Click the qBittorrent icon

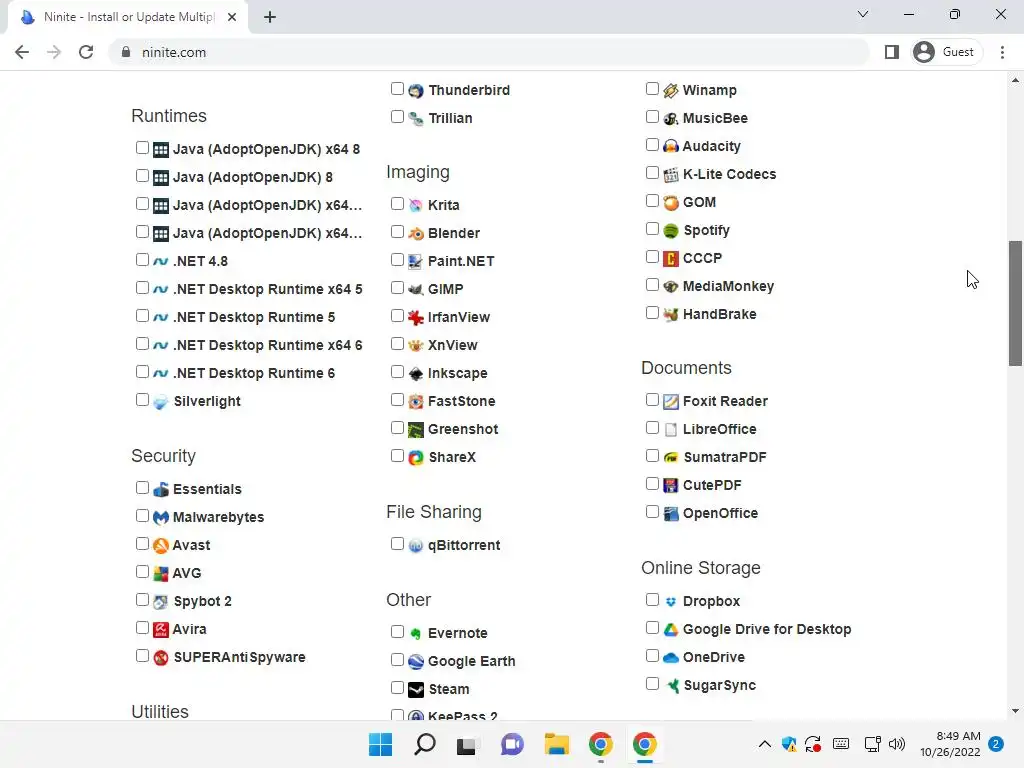416,545
